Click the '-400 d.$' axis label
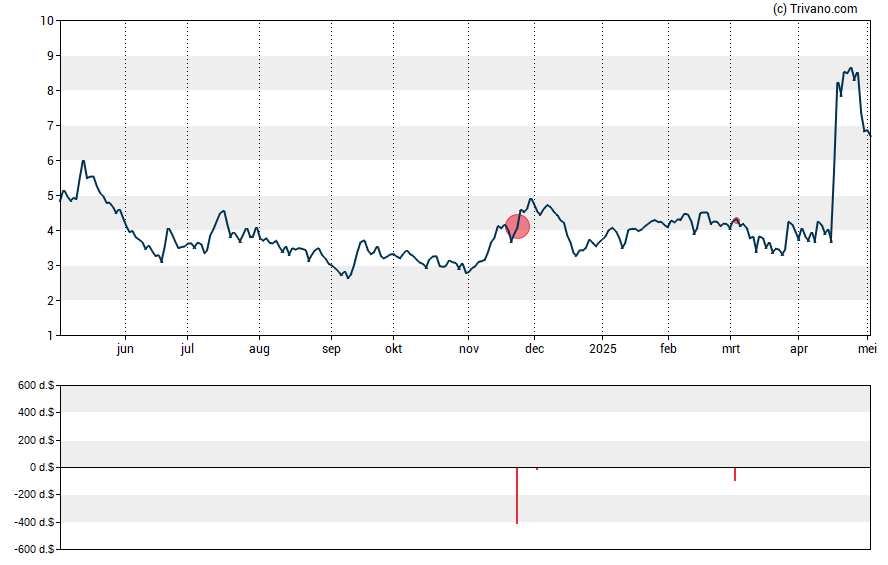 tap(35, 523)
